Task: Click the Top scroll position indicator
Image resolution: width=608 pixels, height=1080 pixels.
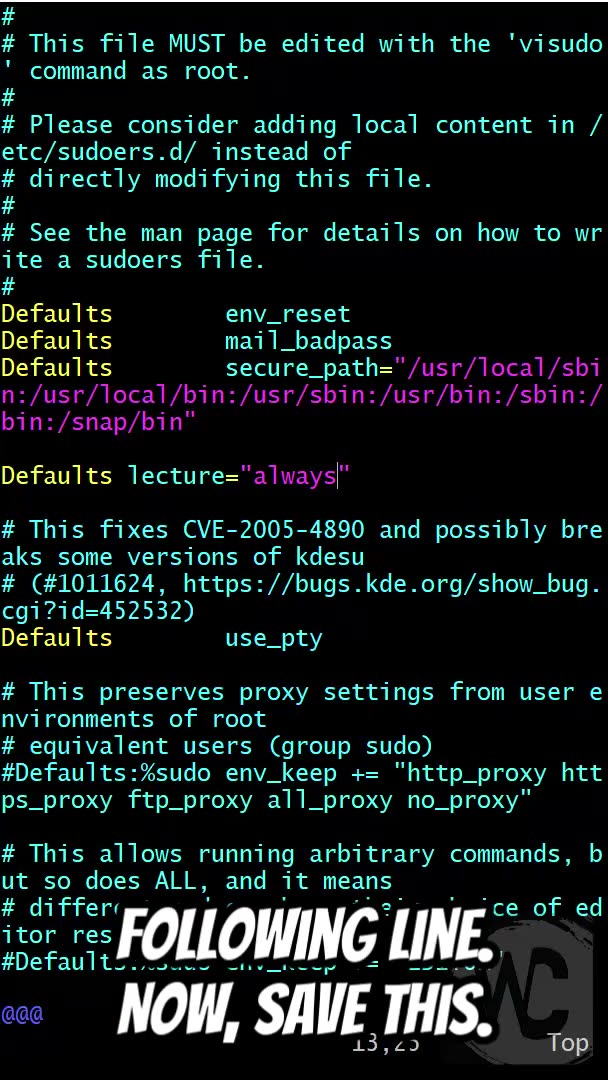Action: point(567,1043)
